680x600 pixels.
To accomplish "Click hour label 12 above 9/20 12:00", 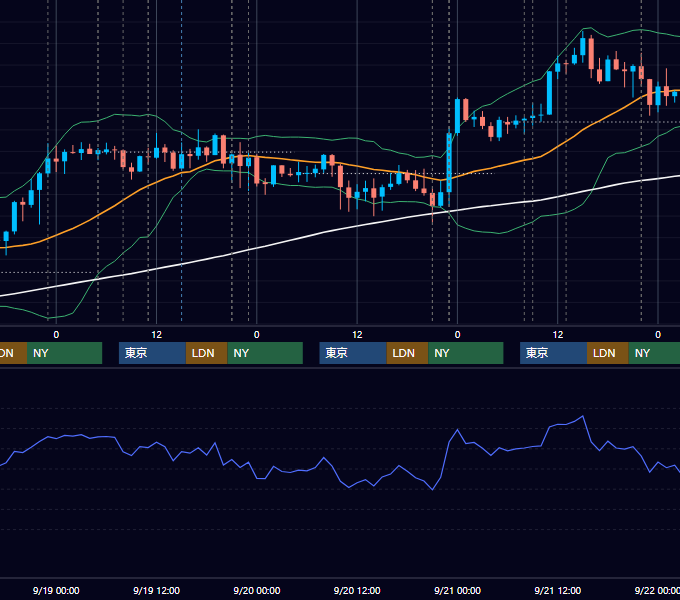I will tap(357, 335).
